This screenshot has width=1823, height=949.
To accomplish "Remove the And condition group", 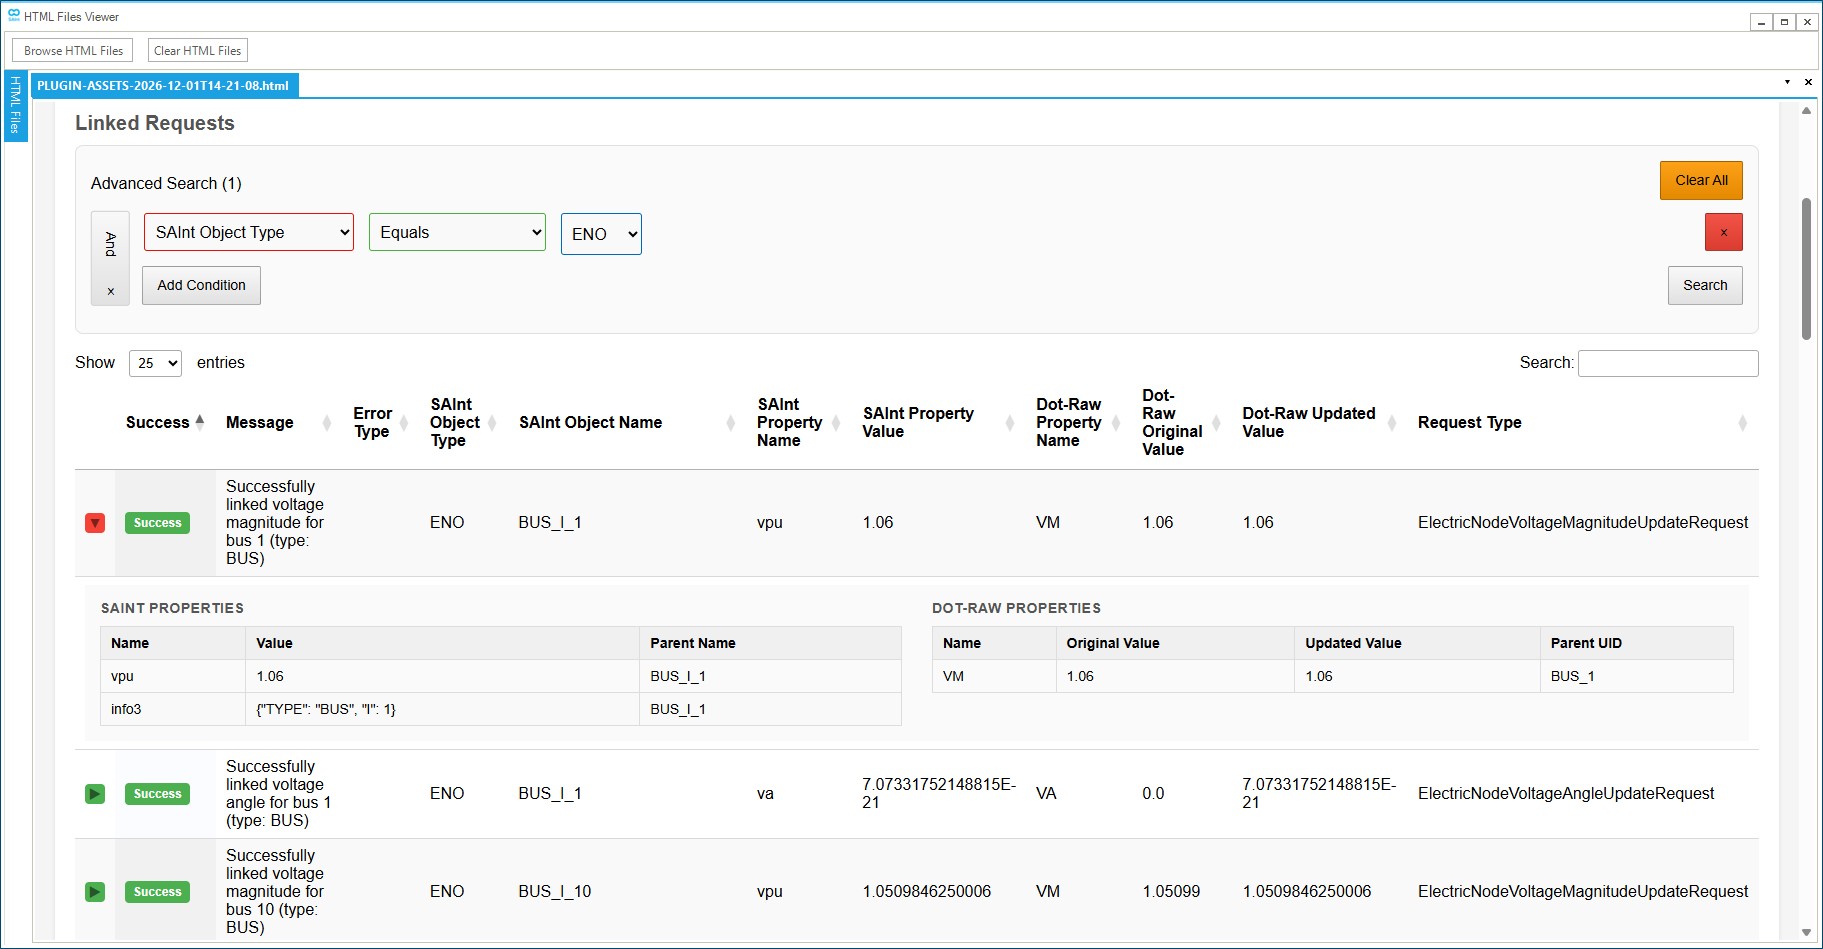I will [110, 292].
